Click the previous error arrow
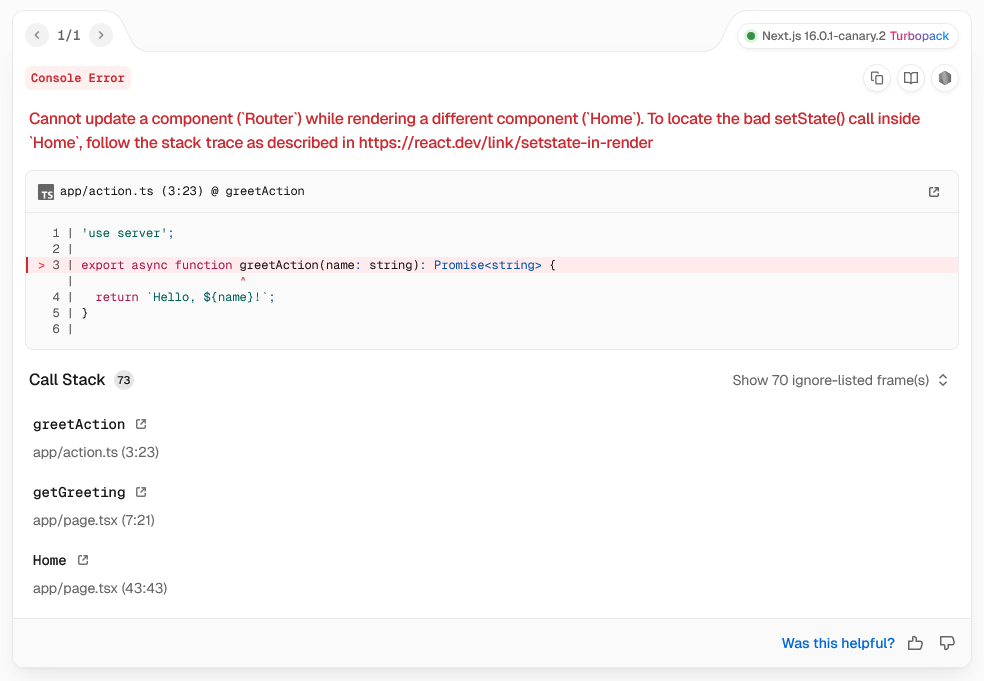This screenshot has width=984, height=681. click(36, 35)
